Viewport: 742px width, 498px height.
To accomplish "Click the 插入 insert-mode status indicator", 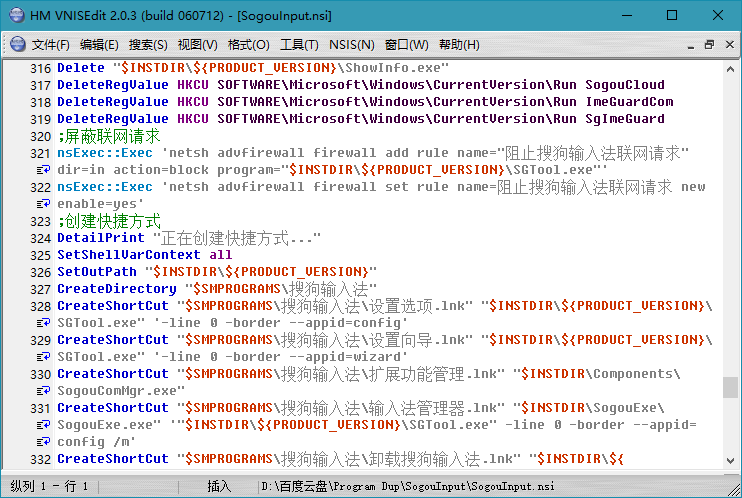I will point(219,486).
